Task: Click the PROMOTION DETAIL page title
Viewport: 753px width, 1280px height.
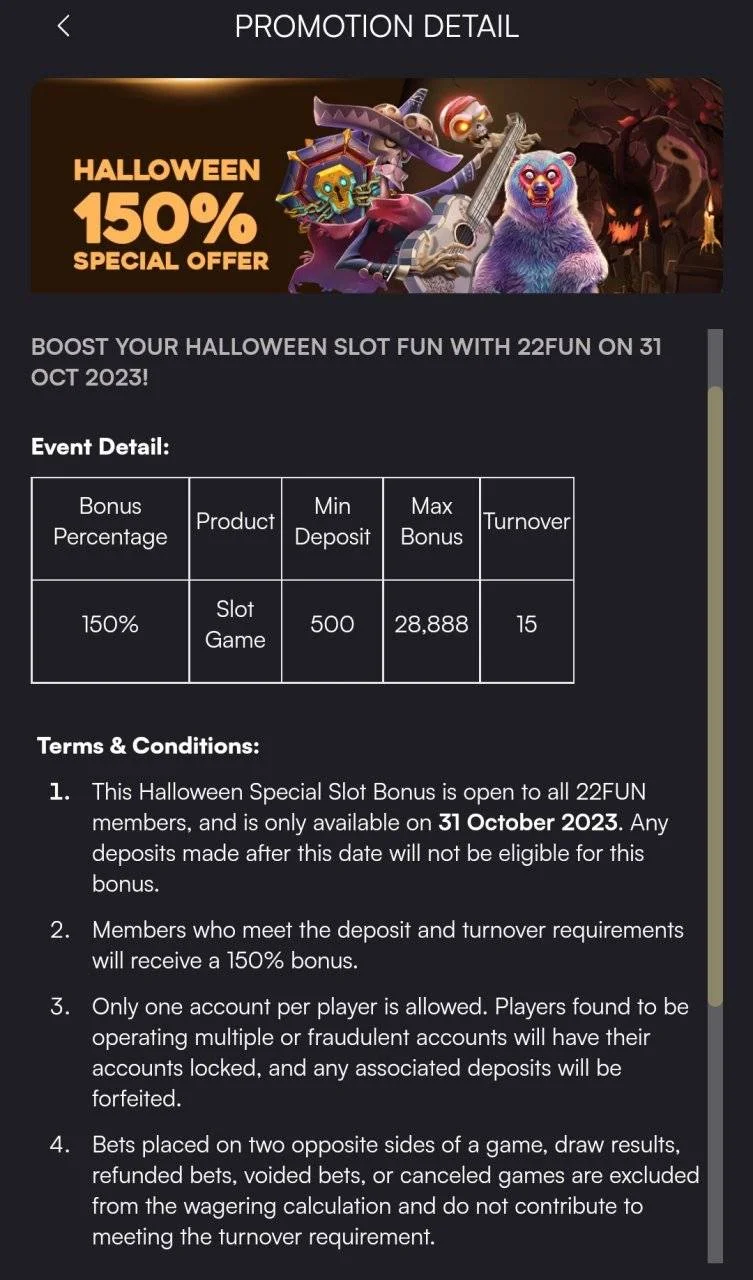Action: click(x=376, y=27)
